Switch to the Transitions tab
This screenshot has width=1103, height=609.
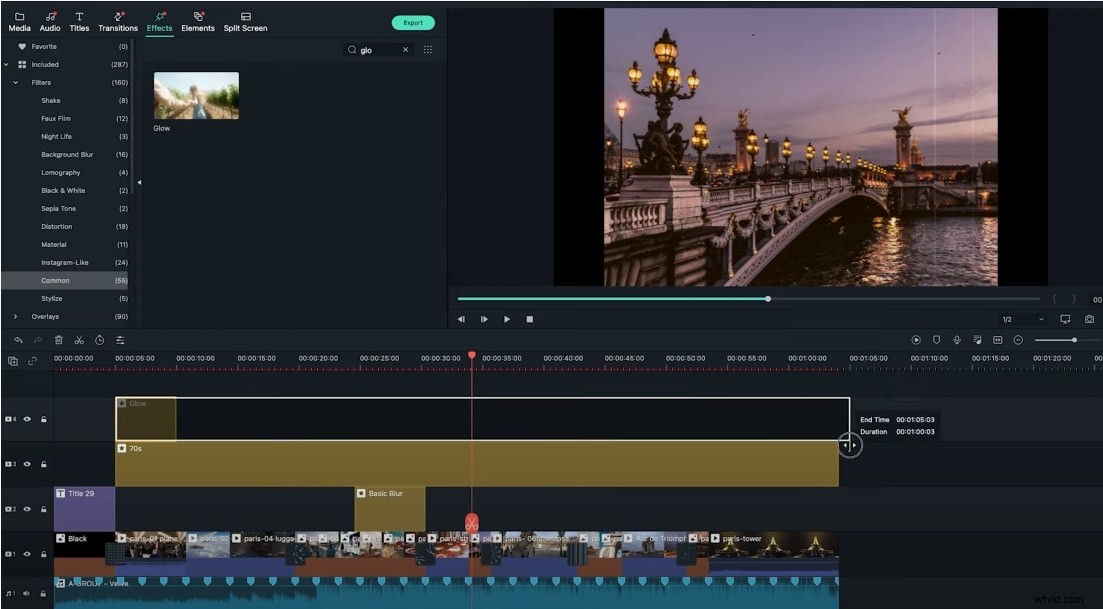[x=117, y=22]
